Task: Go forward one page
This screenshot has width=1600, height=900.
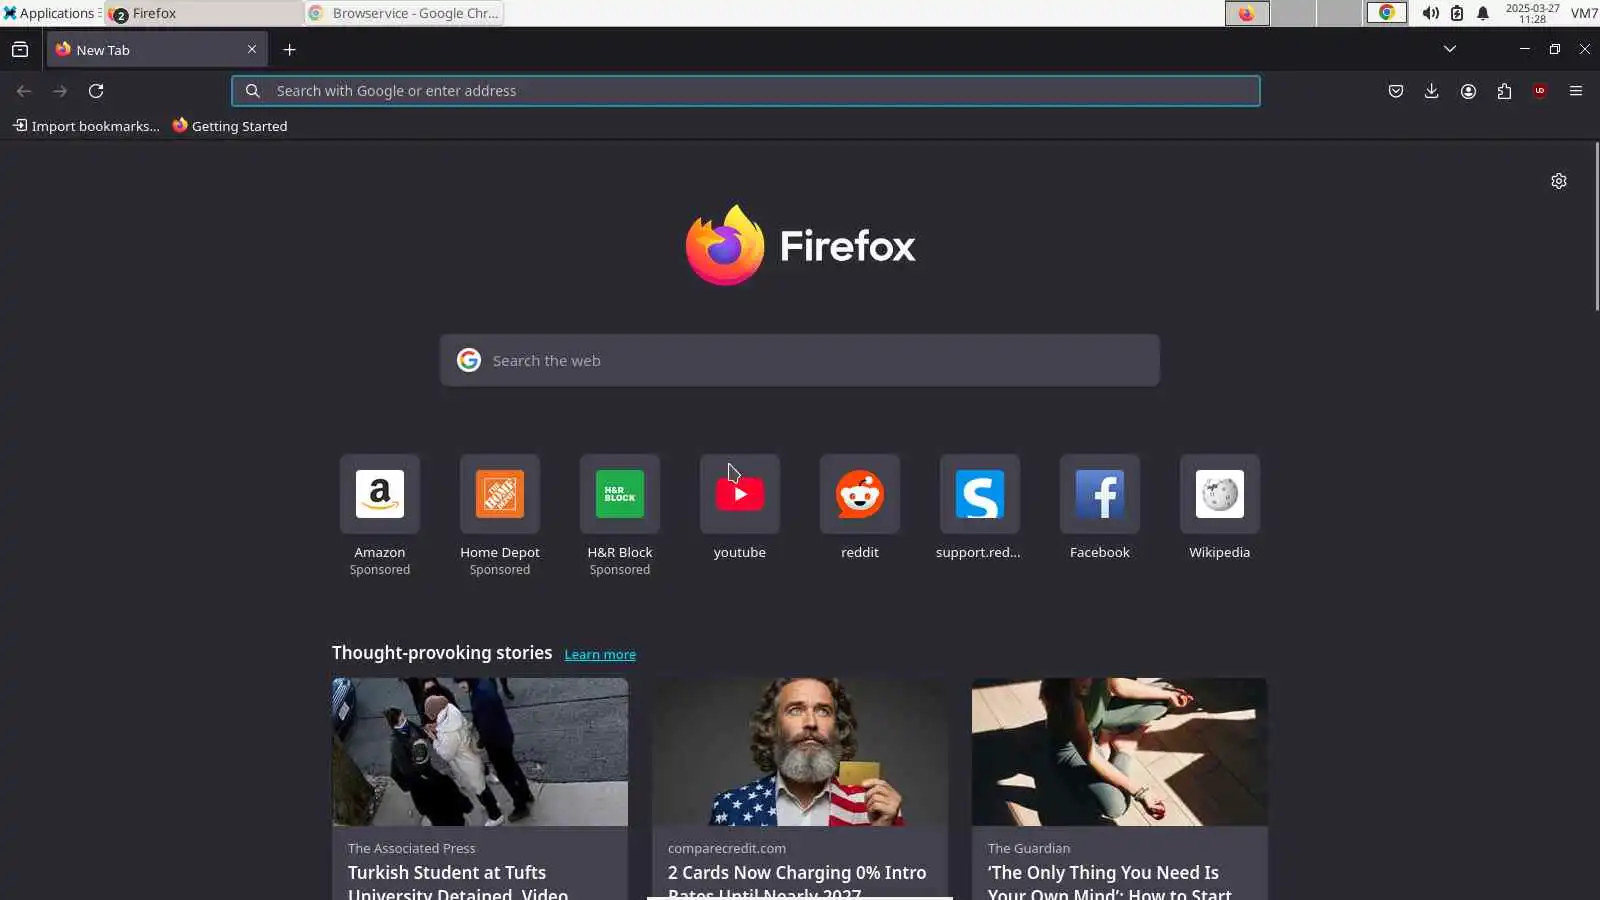Action: pyautogui.click(x=60, y=91)
